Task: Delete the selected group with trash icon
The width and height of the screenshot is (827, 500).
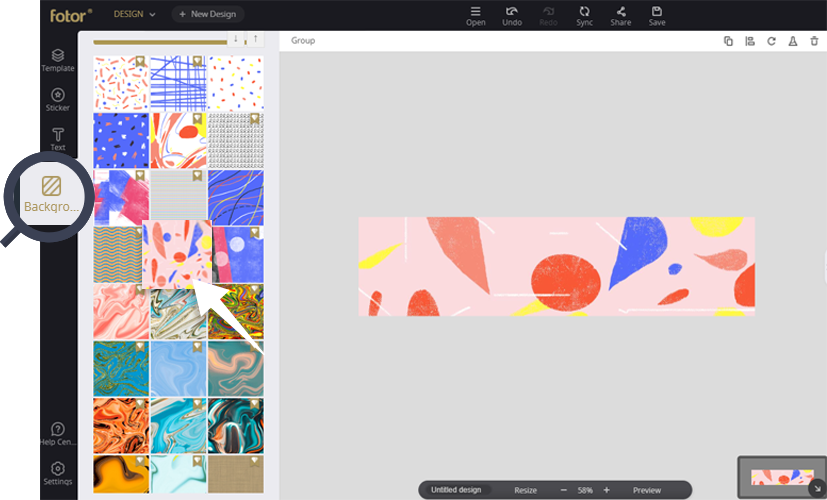Action: (814, 41)
